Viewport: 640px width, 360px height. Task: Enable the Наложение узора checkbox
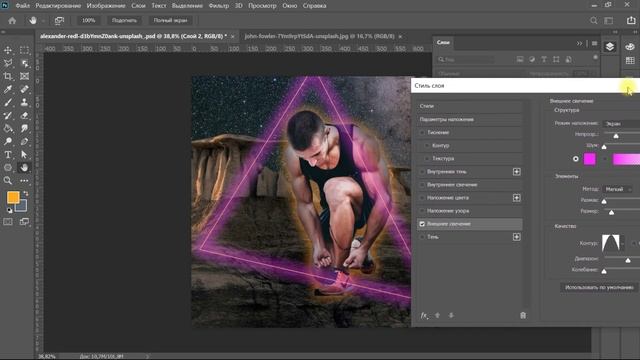point(422,211)
